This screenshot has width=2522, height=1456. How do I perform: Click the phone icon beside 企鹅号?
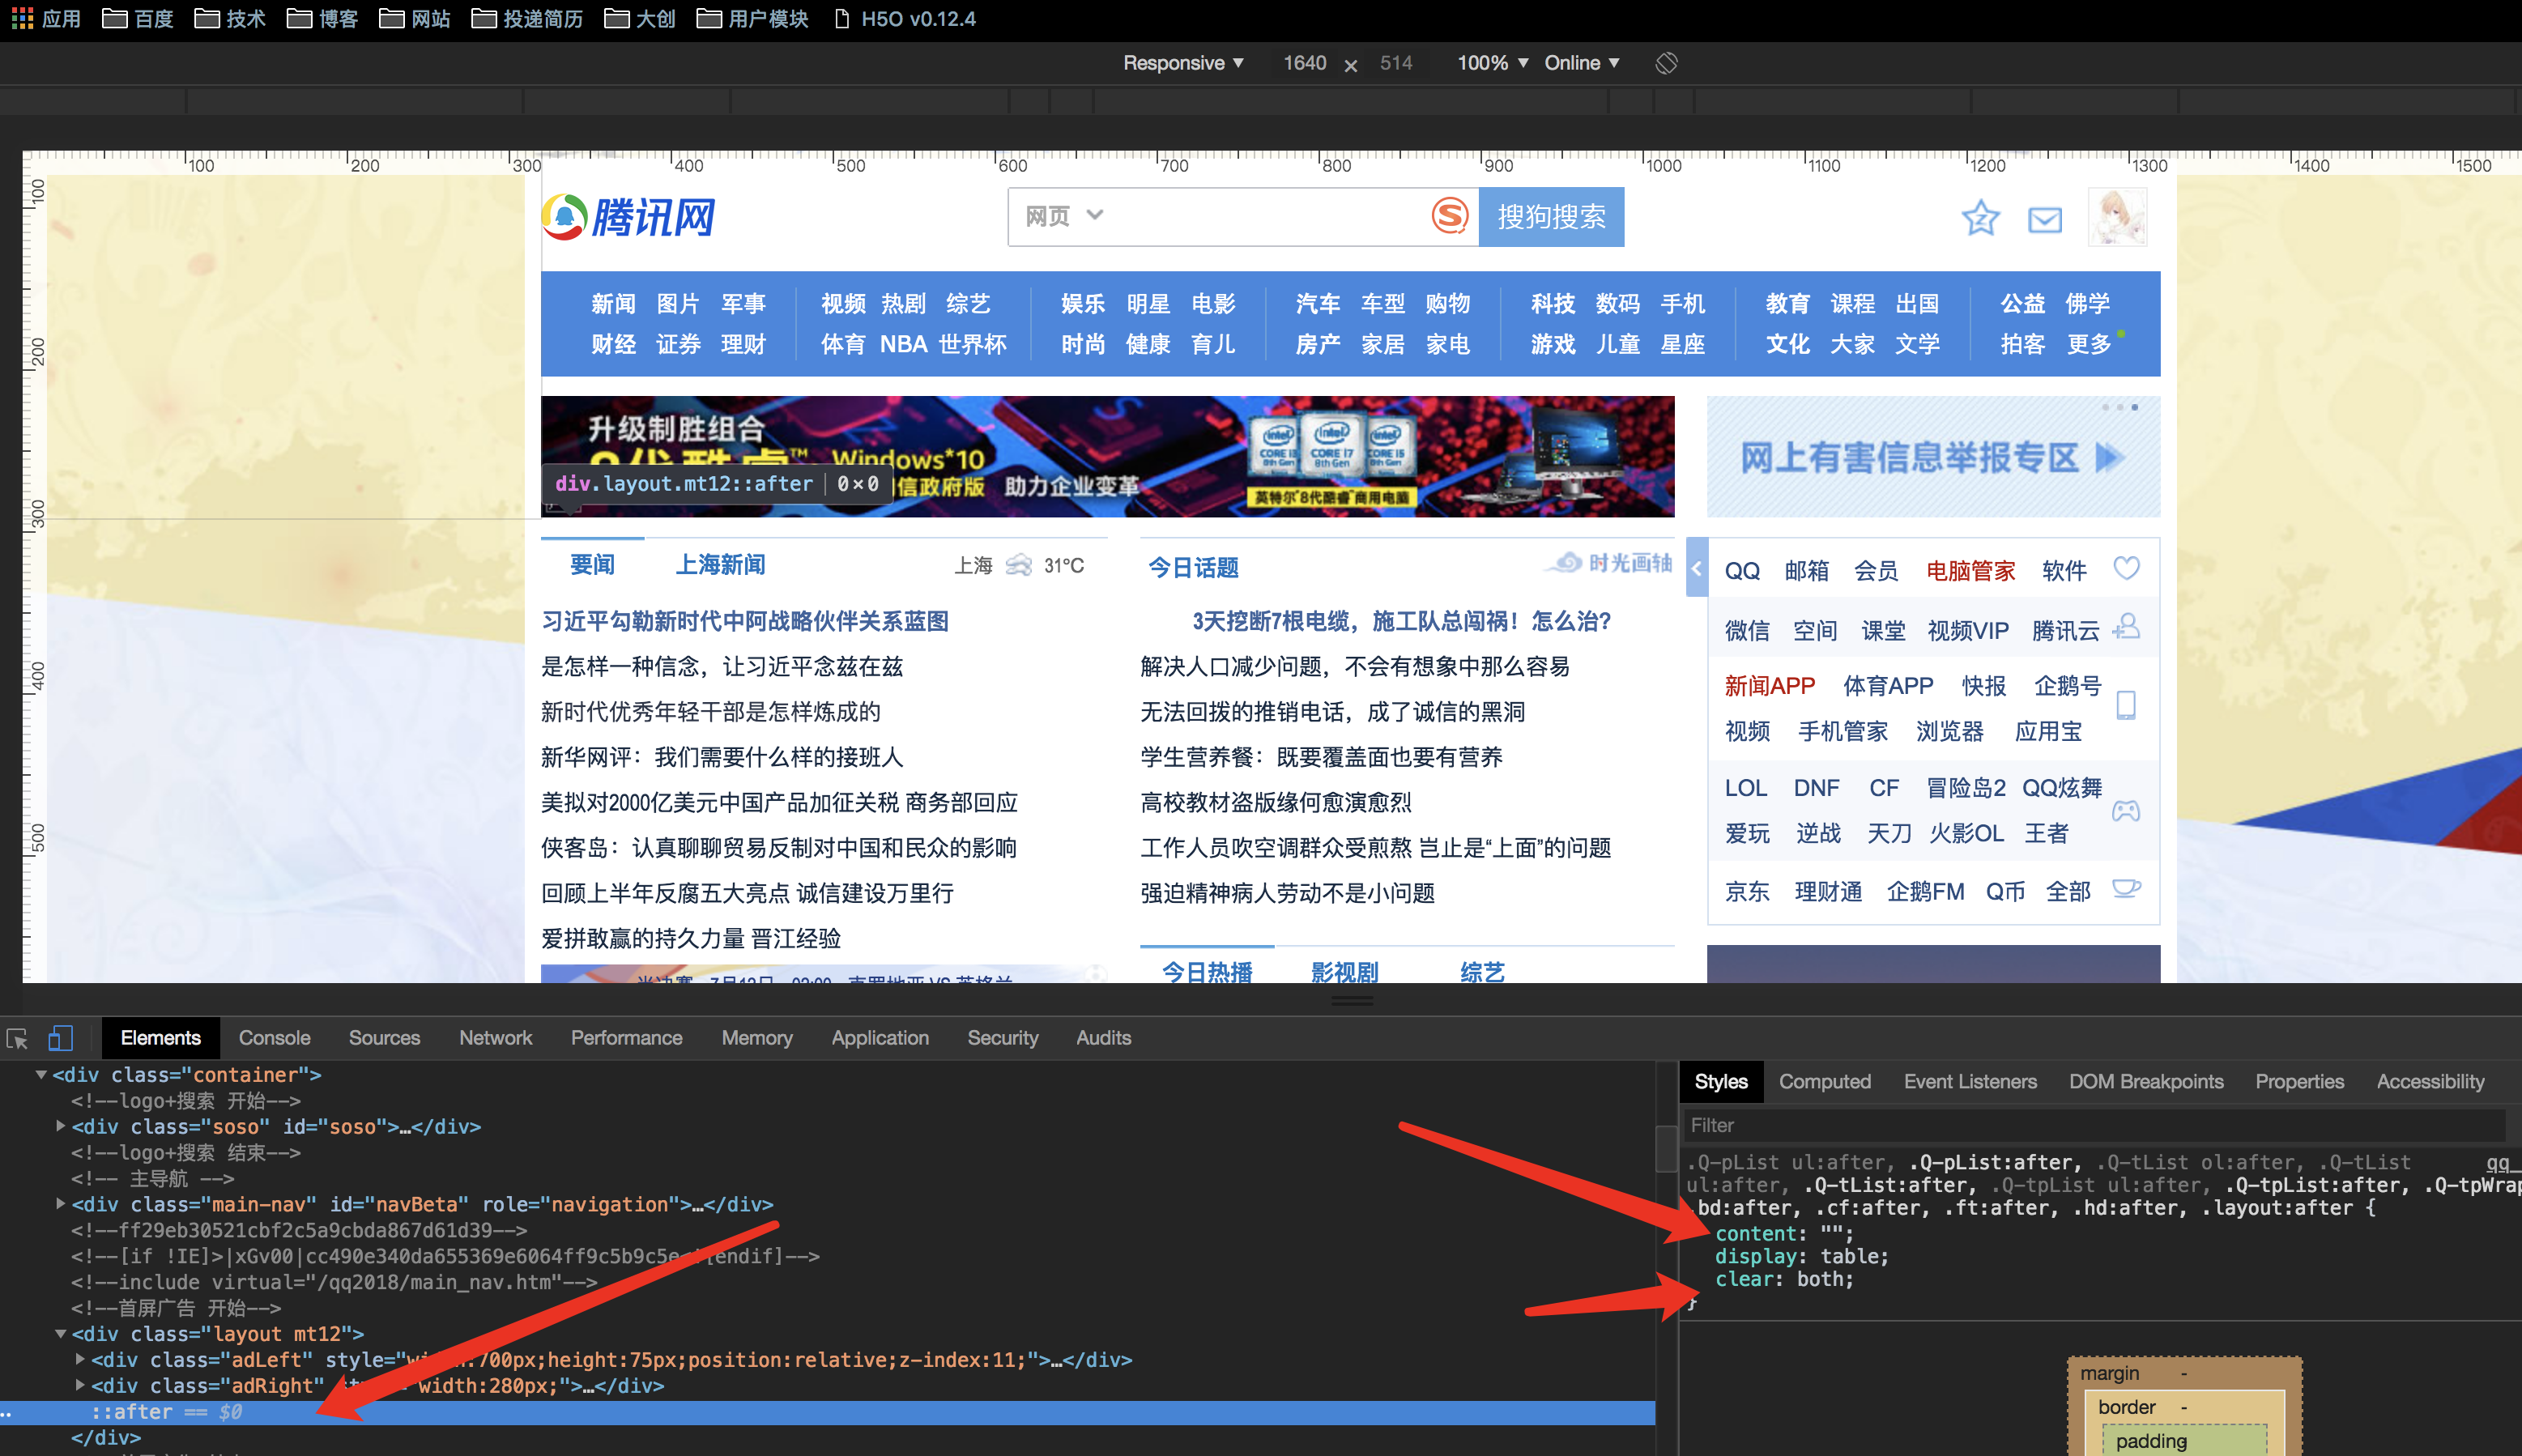click(x=2126, y=705)
